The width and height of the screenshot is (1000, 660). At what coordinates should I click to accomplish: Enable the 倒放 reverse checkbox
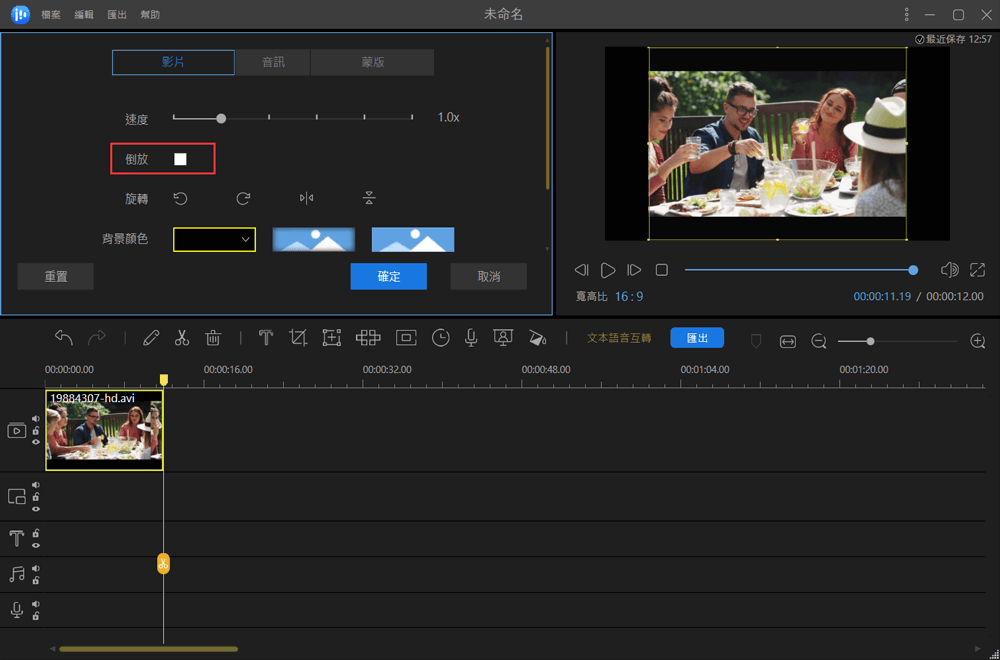(180, 159)
